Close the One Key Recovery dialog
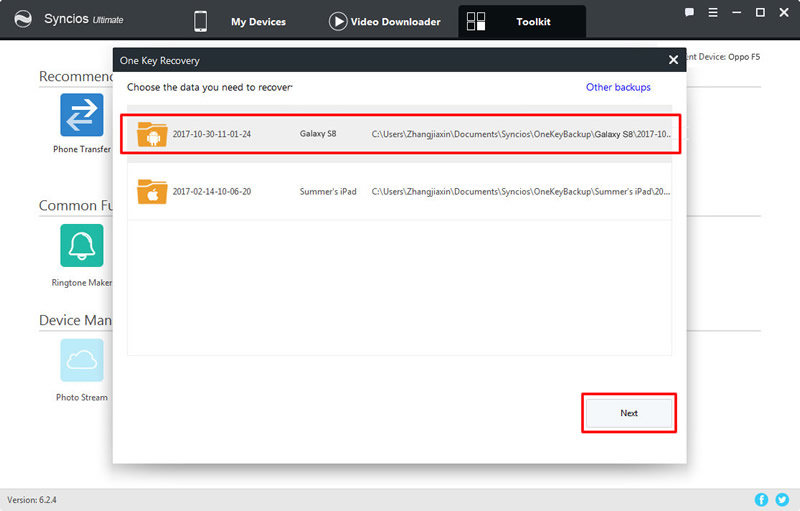Image resolution: width=800 pixels, height=511 pixels. coord(673,60)
